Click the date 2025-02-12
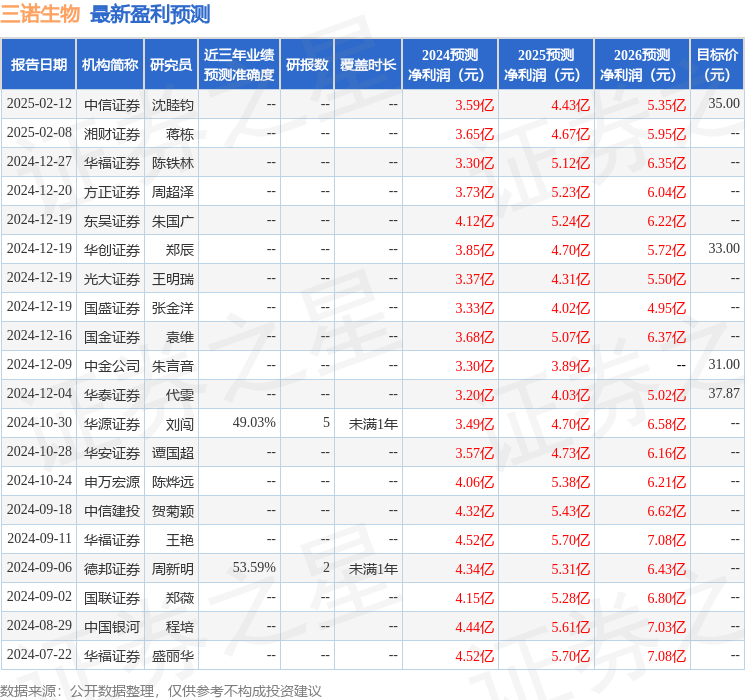 [39, 104]
